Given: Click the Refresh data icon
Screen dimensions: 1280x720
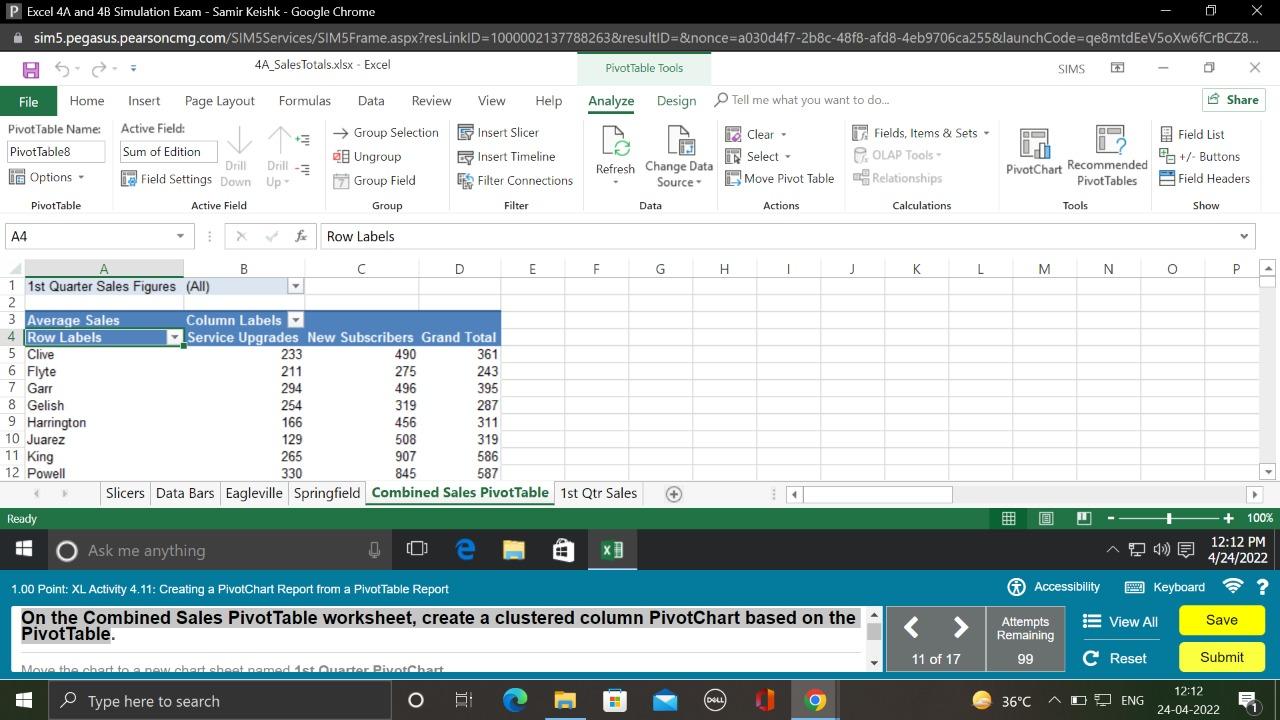Looking at the screenshot, I should pos(615,143).
